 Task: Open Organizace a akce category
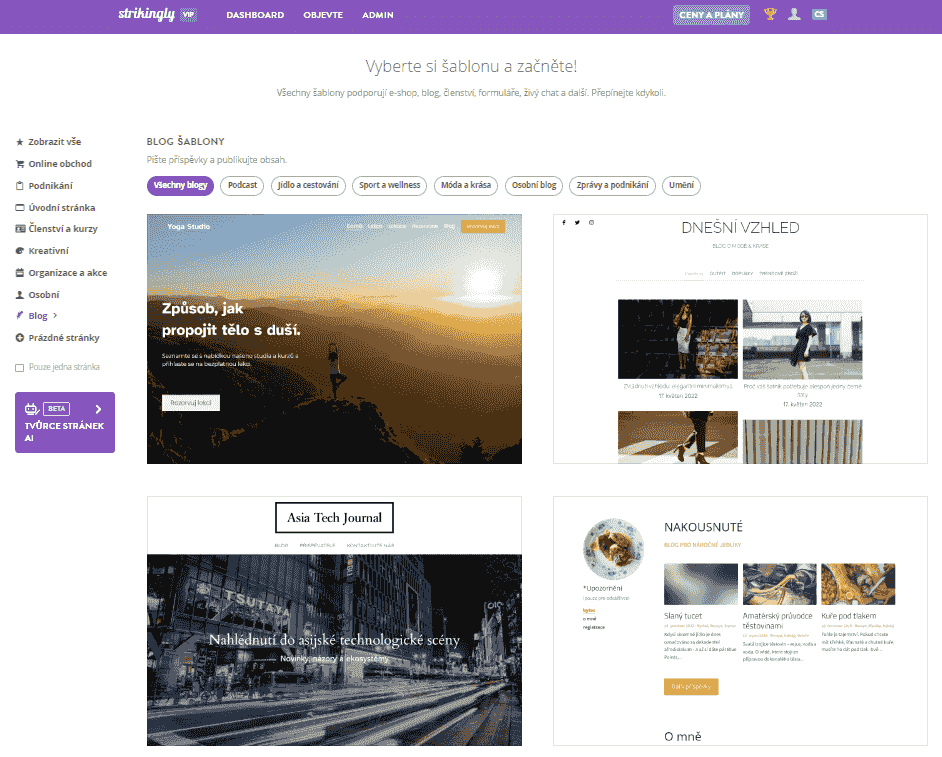coord(68,273)
